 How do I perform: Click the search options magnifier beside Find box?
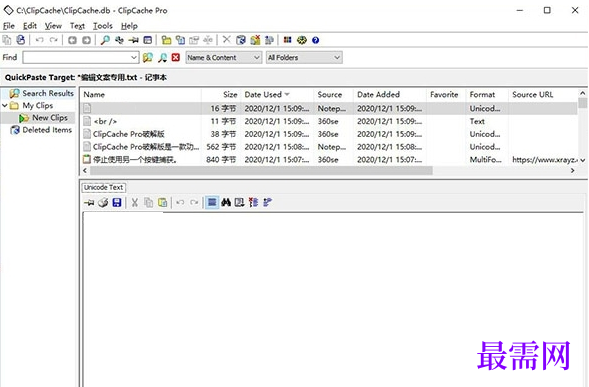point(162,57)
